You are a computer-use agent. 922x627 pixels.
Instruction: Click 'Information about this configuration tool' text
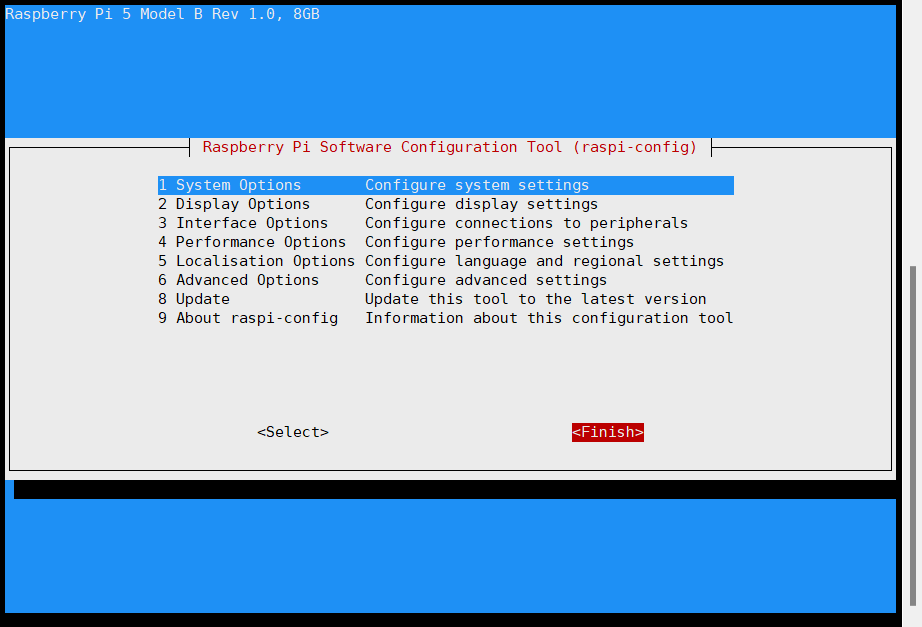pyautogui.click(x=549, y=318)
